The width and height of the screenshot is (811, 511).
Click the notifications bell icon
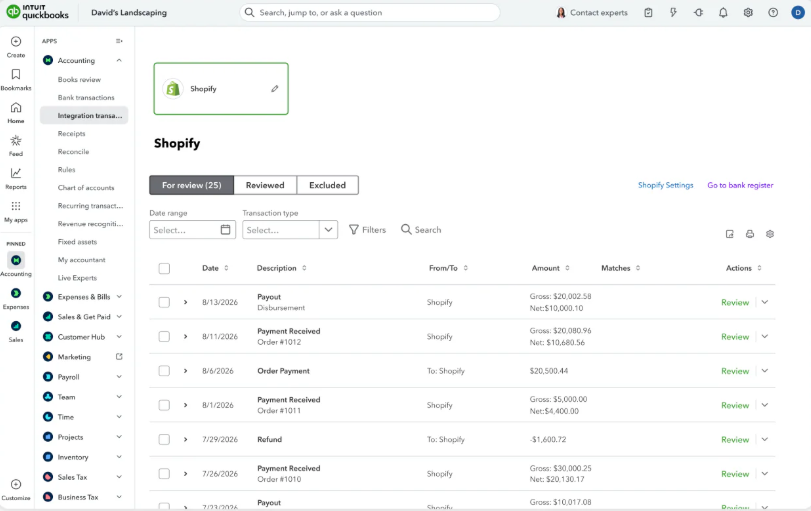(723, 12)
